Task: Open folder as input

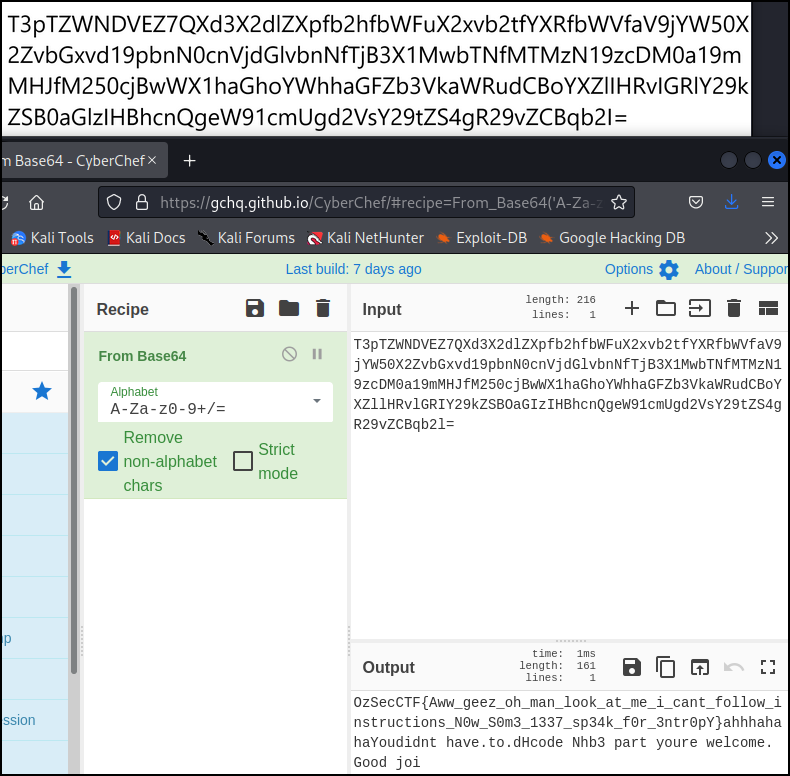Action: (666, 308)
